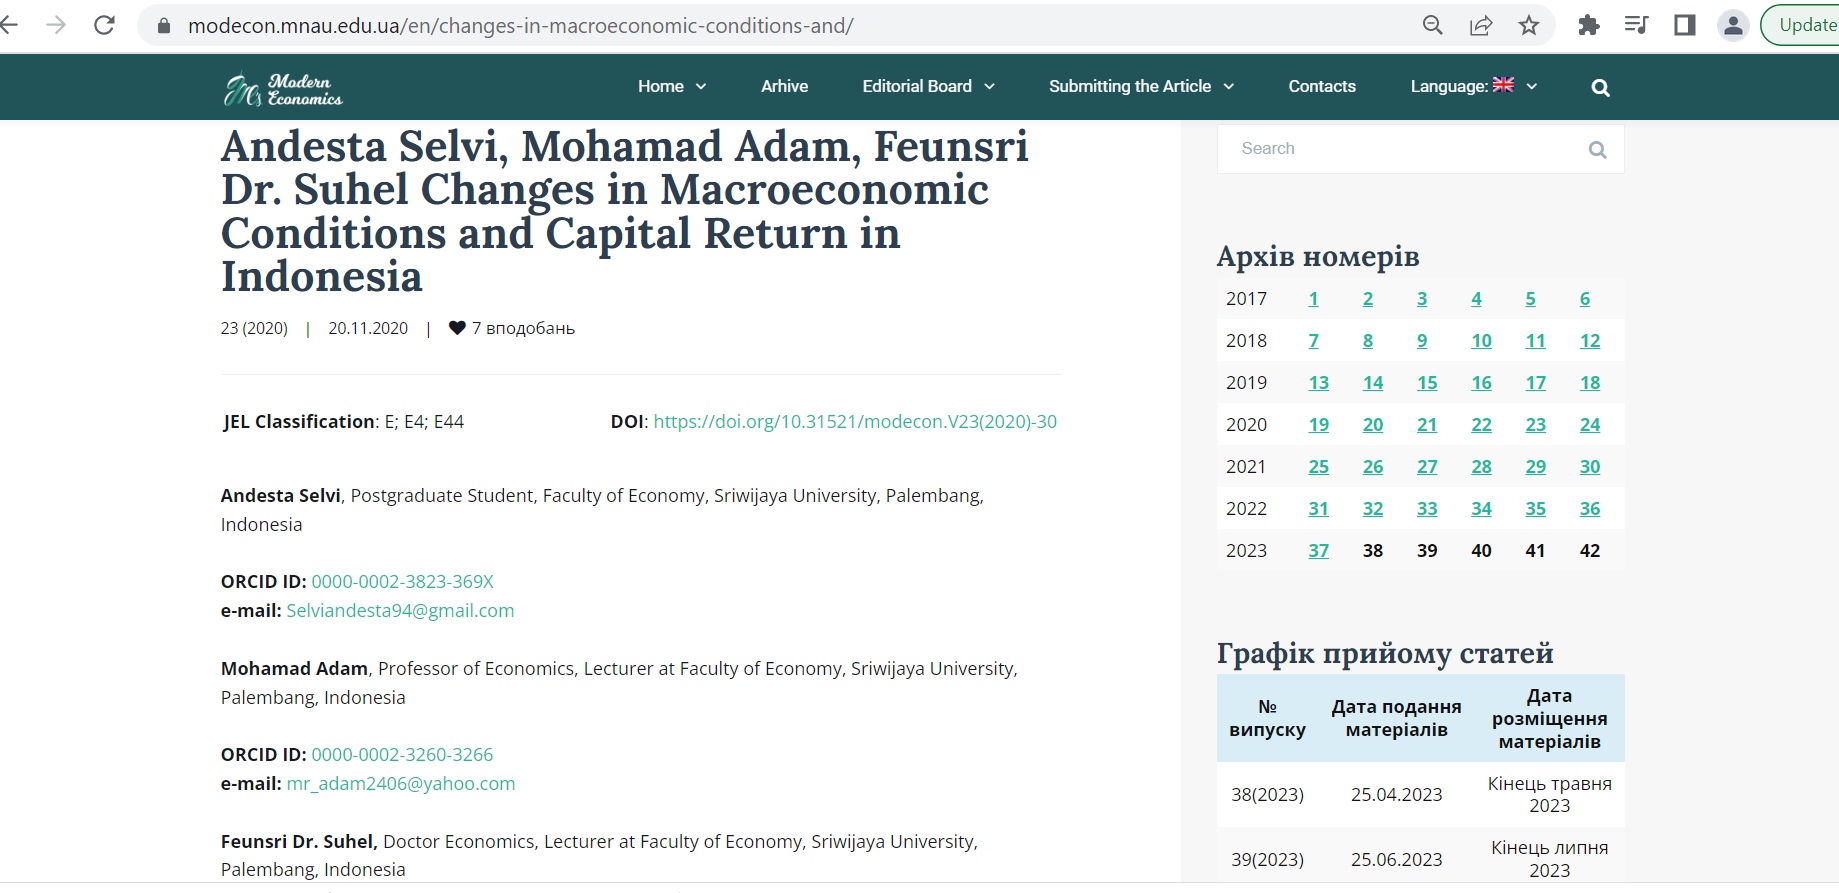
Task: Bookmark this page with star icon
Action: 1529,25
